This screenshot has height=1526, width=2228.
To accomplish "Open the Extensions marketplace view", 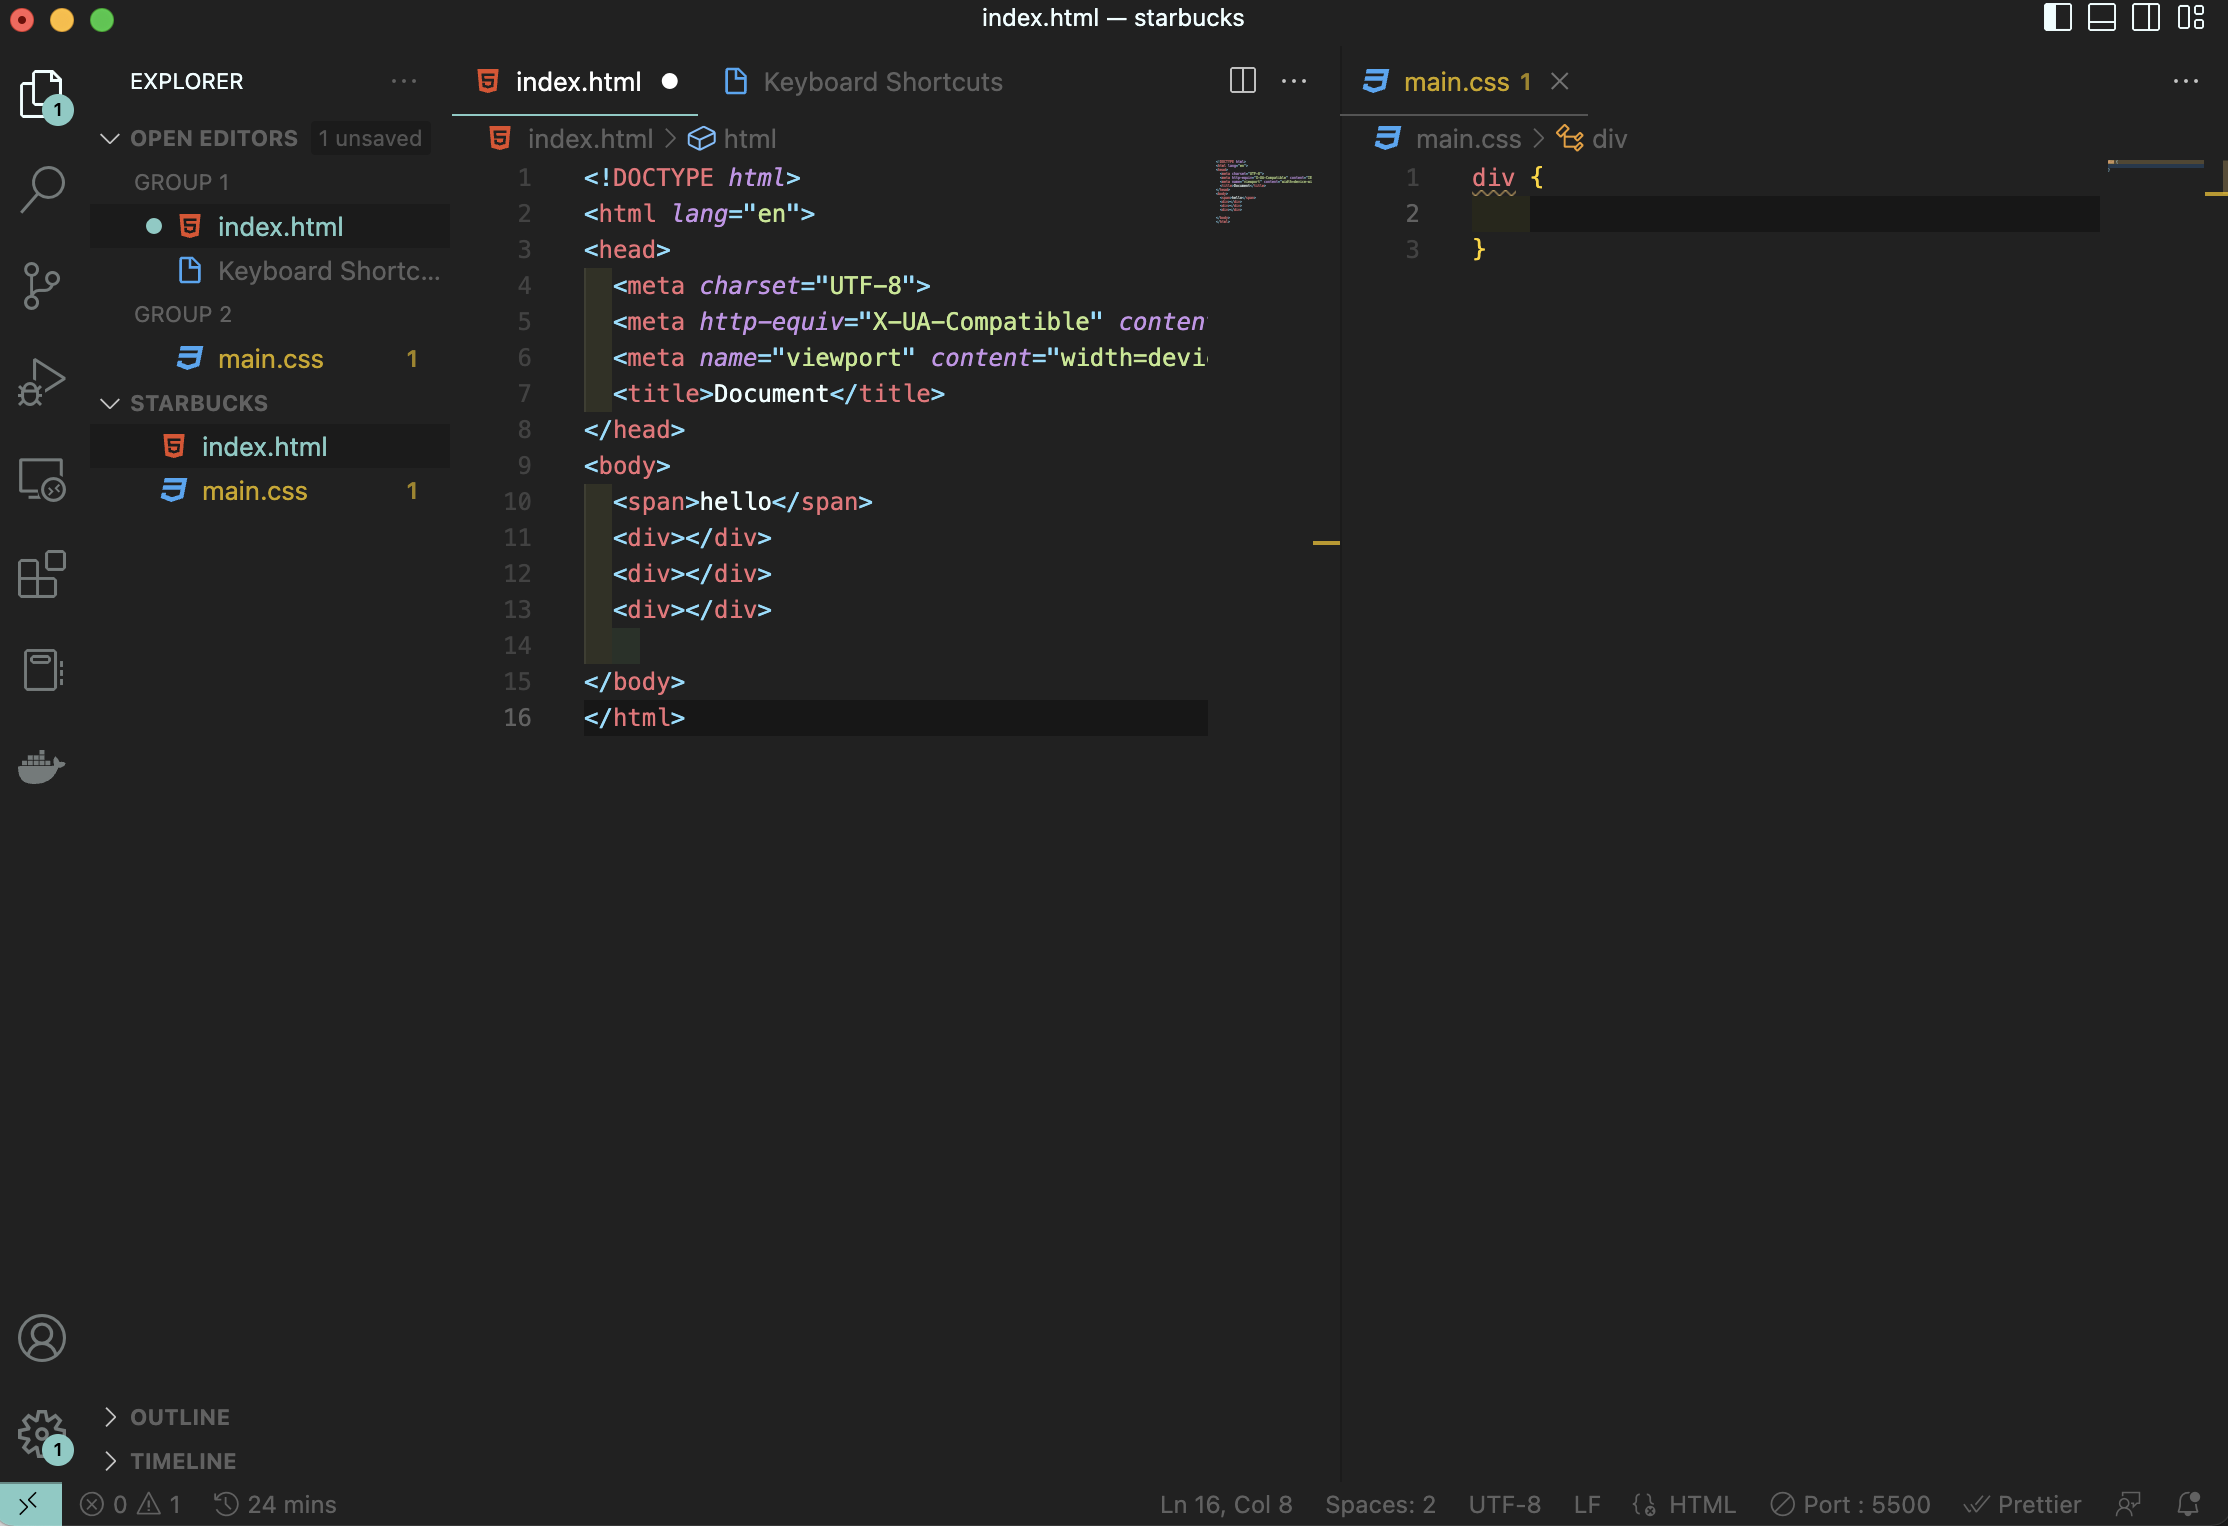I will tap(42, 575).
